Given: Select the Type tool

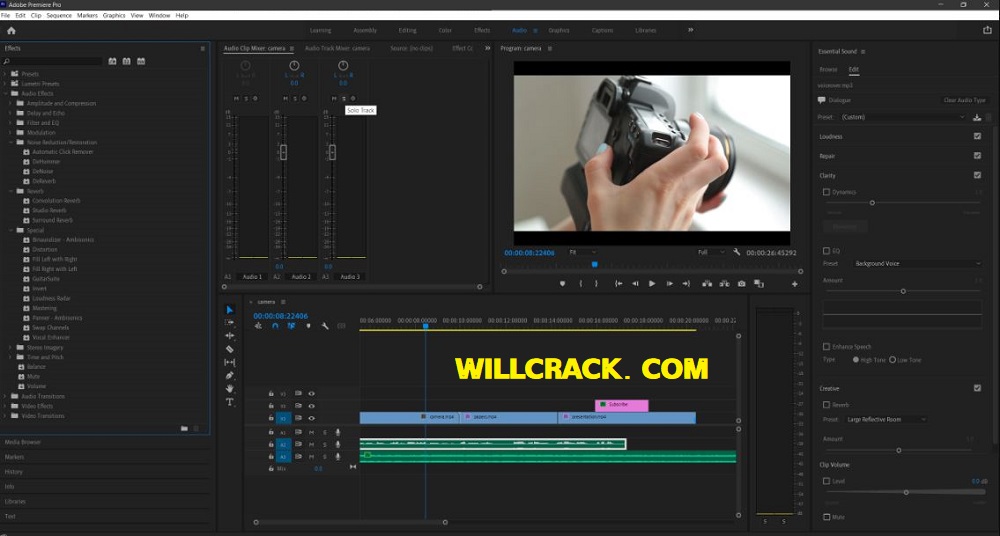Looking at the screenshot, I should [x=230, y=402].
